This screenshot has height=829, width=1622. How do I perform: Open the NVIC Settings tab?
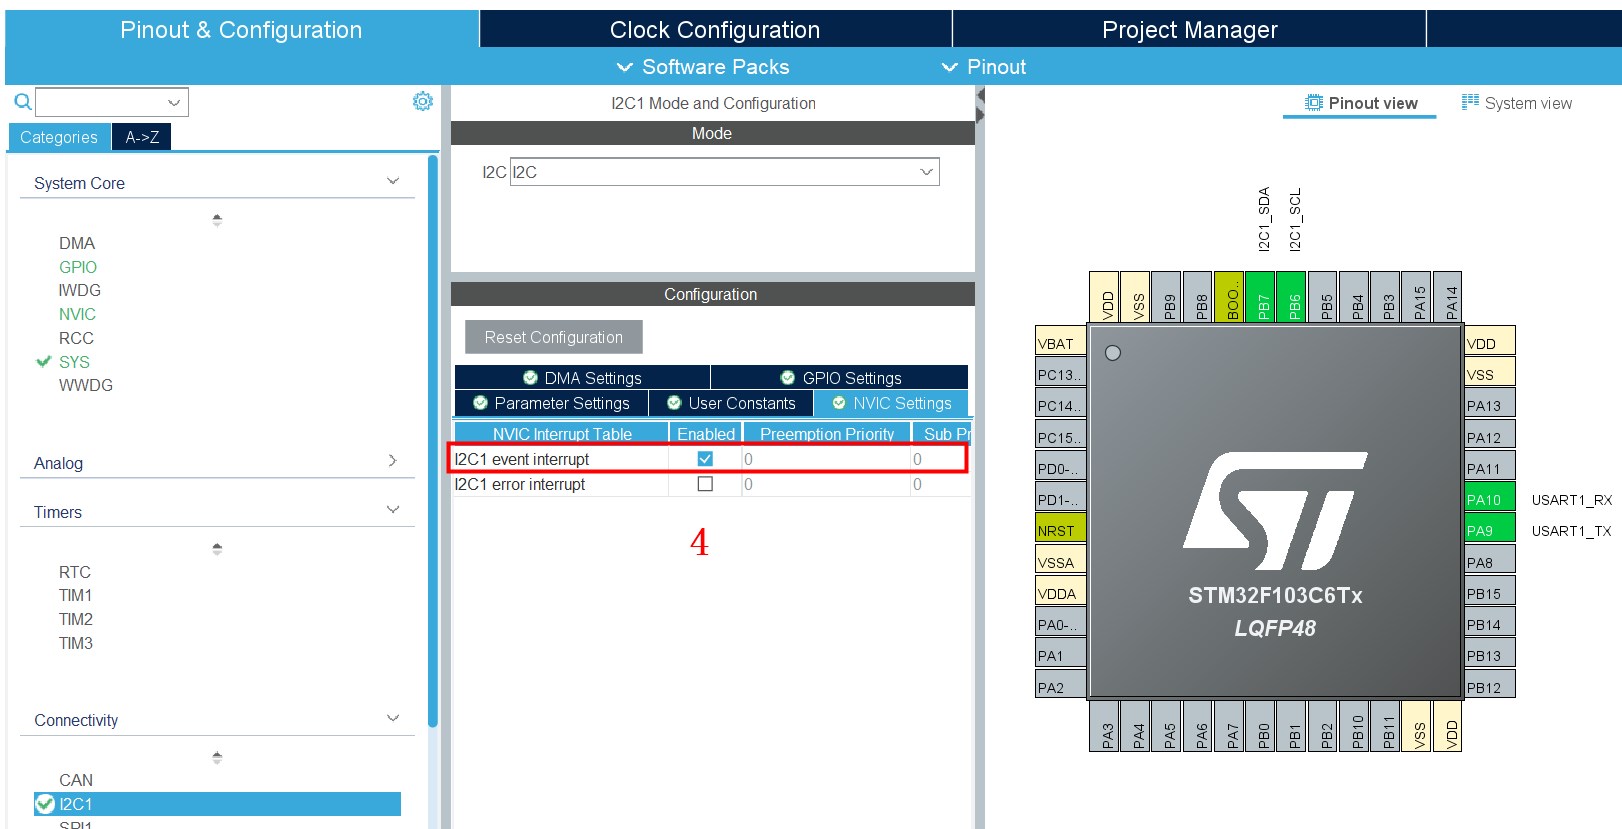892,403
